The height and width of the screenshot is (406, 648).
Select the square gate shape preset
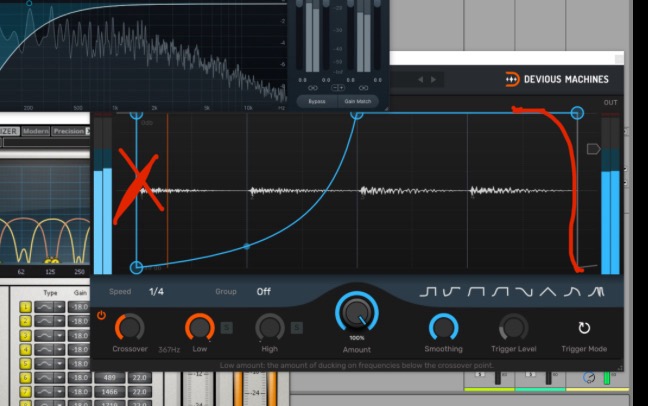pyautogui.click(x=476, y=292)
